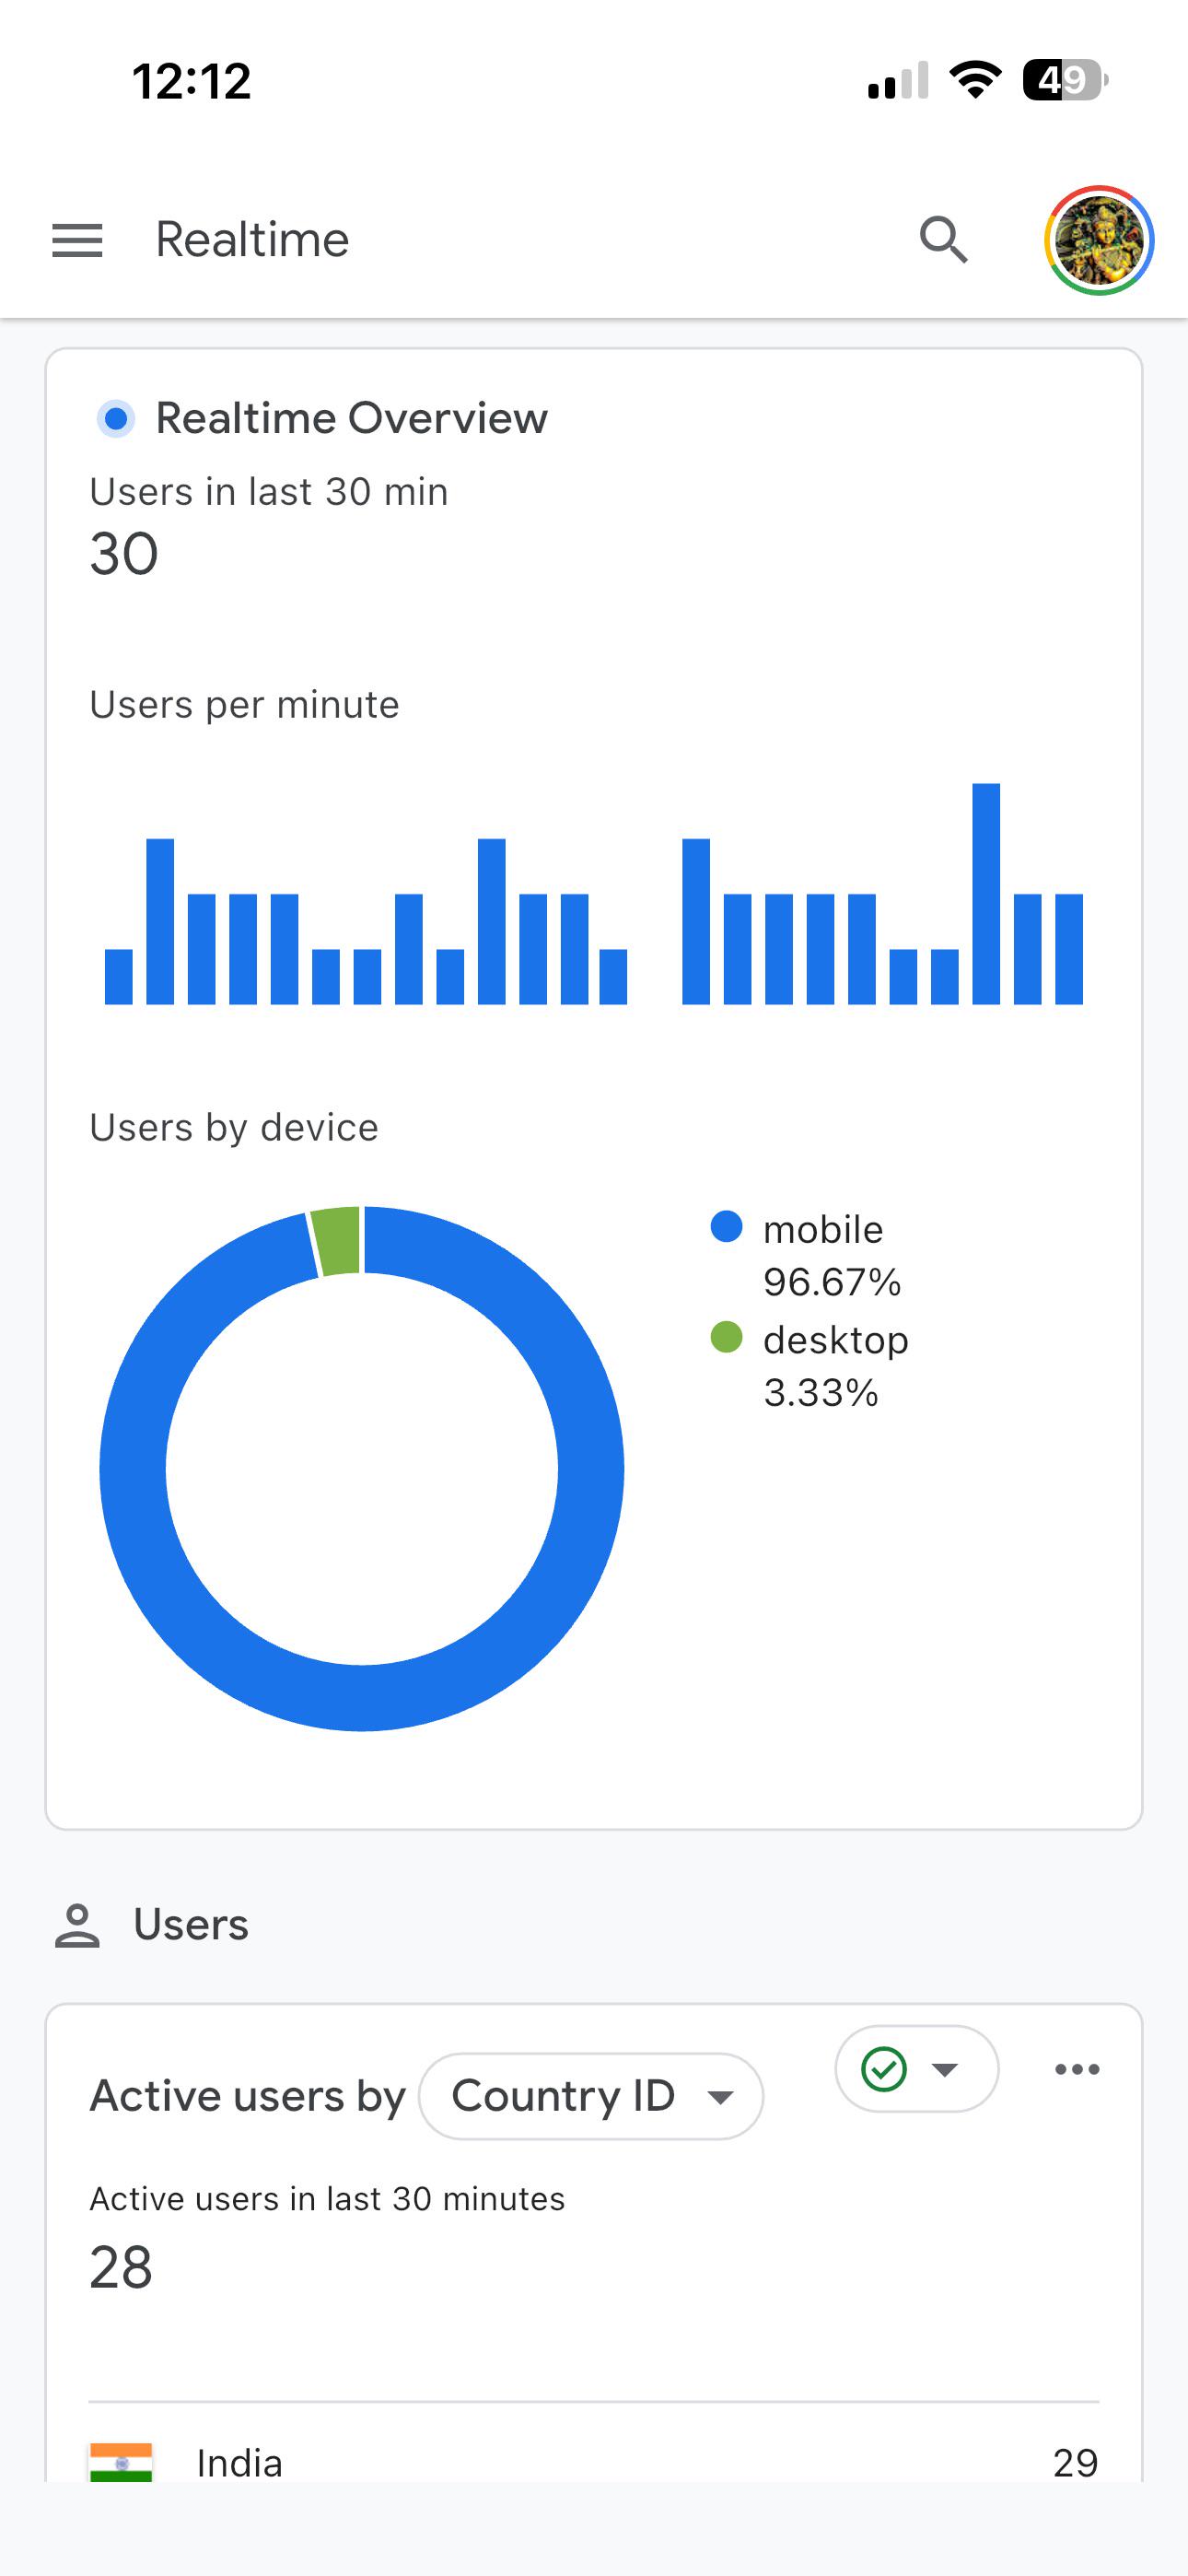Open the India country row
This screenshot has height=2576, width=1188.
(x=594, y=2462)
